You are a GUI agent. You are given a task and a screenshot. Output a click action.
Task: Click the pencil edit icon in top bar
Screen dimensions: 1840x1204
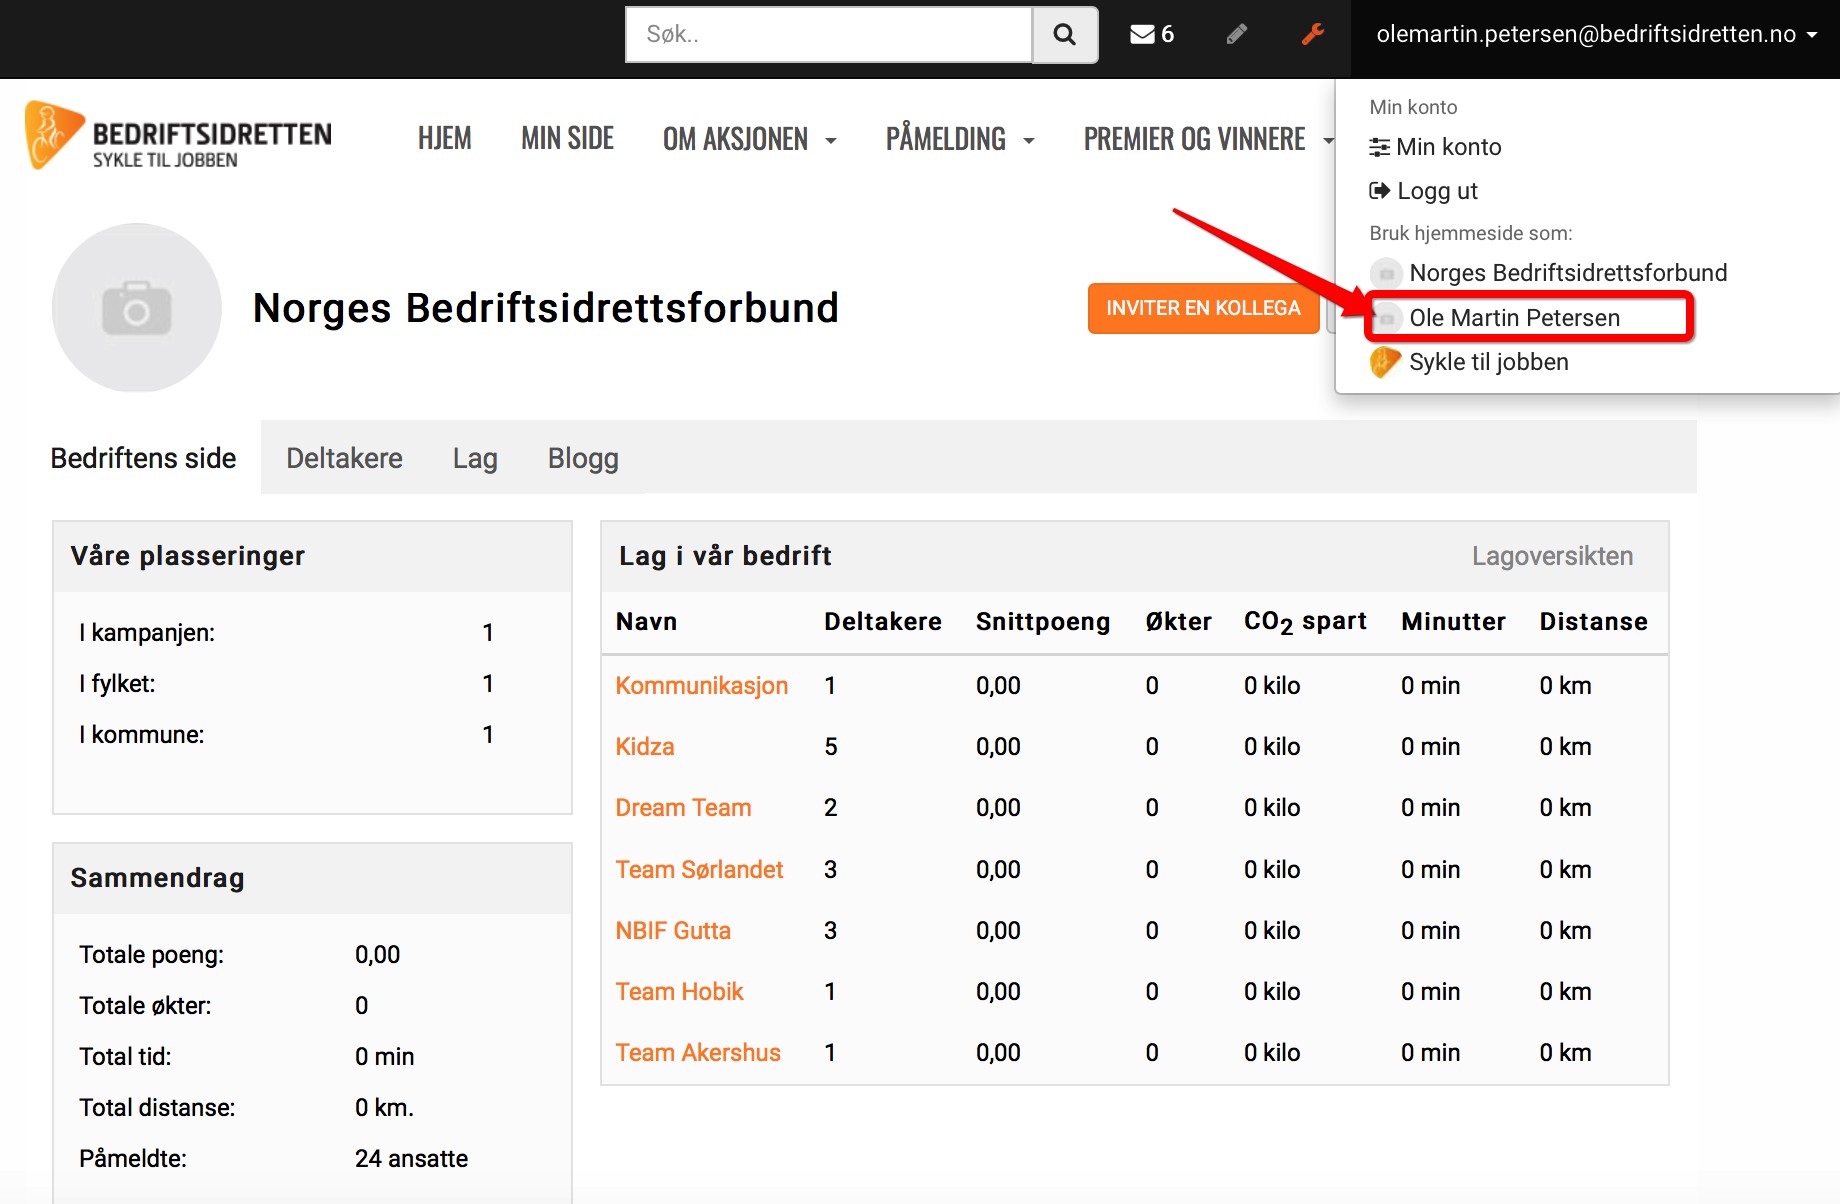point(1237,35)
